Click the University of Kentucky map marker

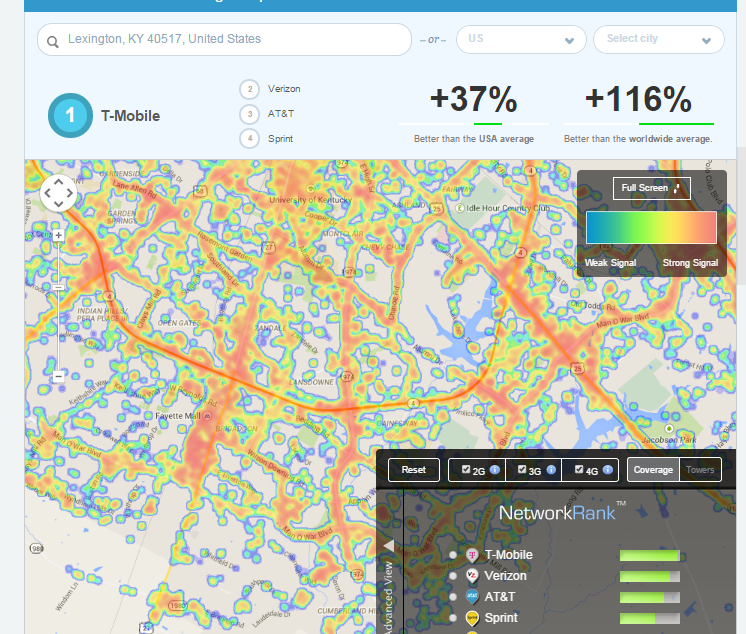pos(310,188)
